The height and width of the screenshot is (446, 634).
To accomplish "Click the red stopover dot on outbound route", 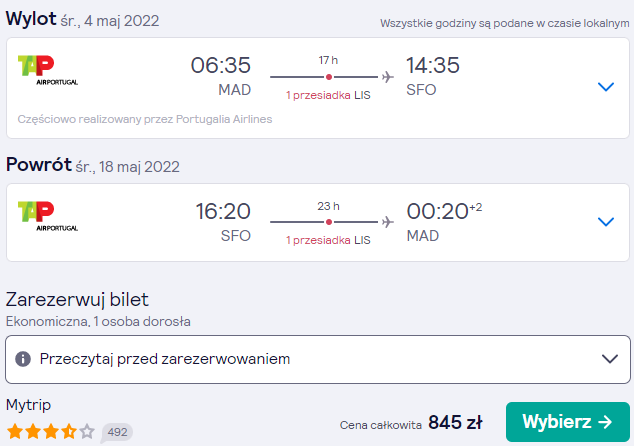I will click(x=329, y=77).
